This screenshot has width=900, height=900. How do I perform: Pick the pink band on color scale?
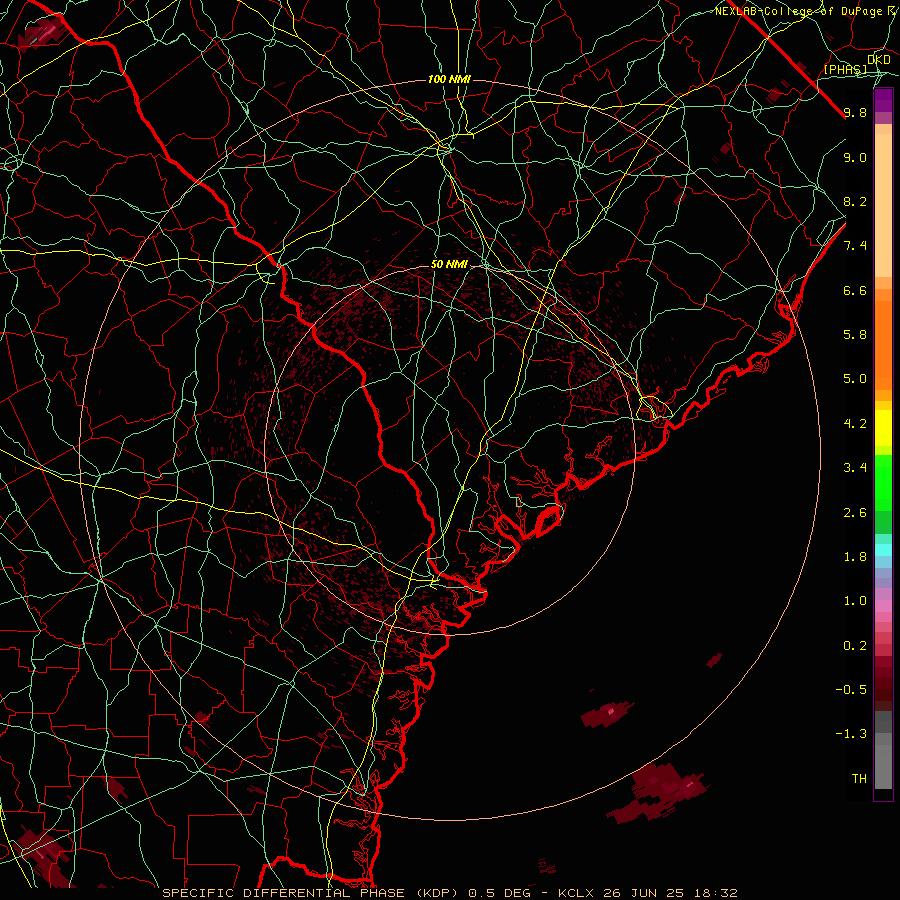pyautogui.click(x=883, y=606)
